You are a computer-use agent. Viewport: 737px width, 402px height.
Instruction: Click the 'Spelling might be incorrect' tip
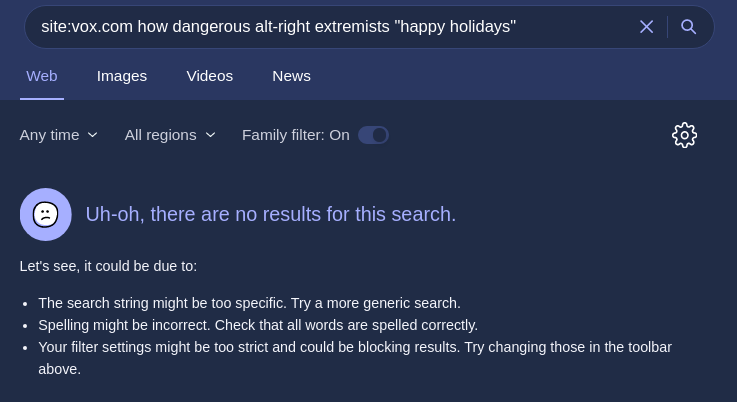point(258,325)
